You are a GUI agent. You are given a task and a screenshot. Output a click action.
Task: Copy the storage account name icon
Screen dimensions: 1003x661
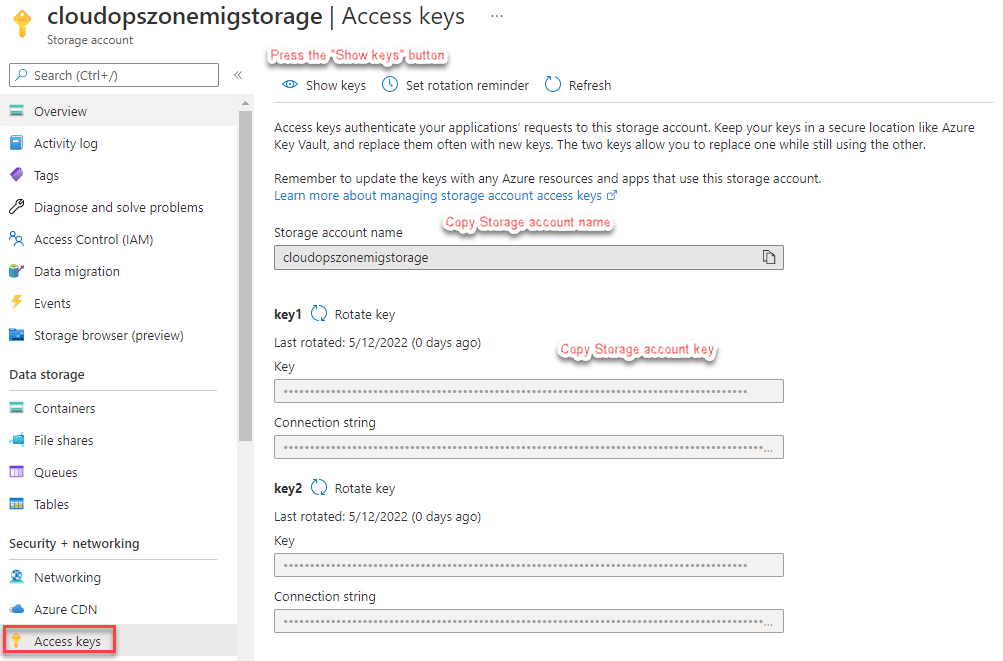769,258
